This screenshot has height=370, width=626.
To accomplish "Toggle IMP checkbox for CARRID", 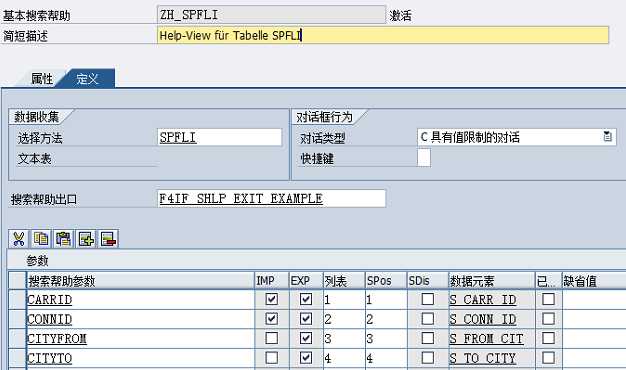I will [x=271, y=299].
